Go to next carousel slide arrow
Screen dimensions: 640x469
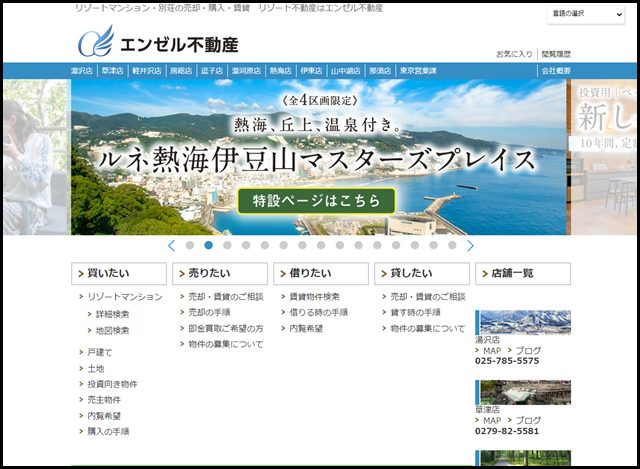tap(470, 246)
